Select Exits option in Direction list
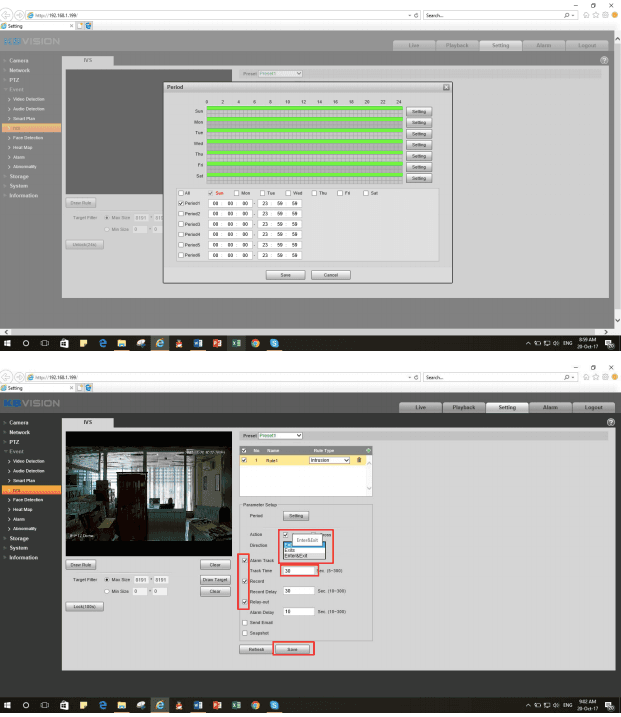621x717 pixels. tap(290, 549)
